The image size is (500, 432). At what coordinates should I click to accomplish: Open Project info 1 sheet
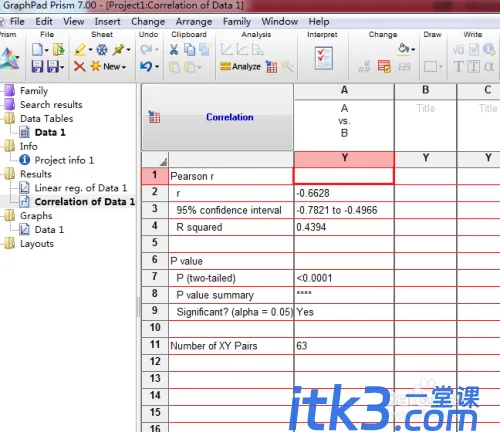[x=64, y=160]
